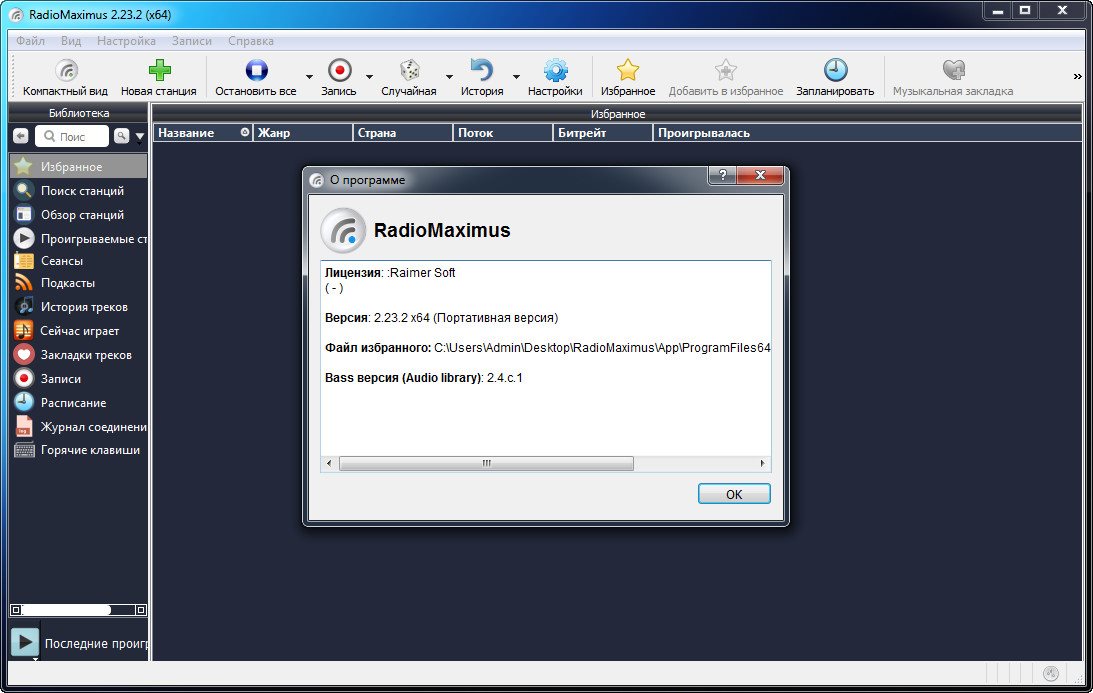Open dropdown arrow next to История
The width and height of the screenshot is (1093, 693).
(517, 77)
